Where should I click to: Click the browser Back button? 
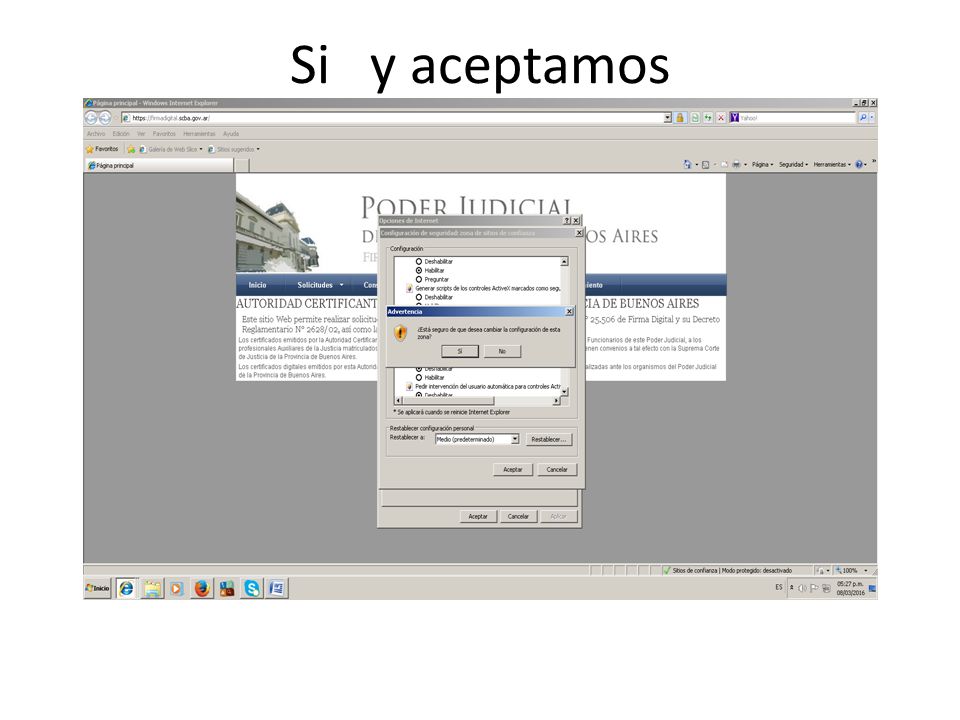coord(92,118)
